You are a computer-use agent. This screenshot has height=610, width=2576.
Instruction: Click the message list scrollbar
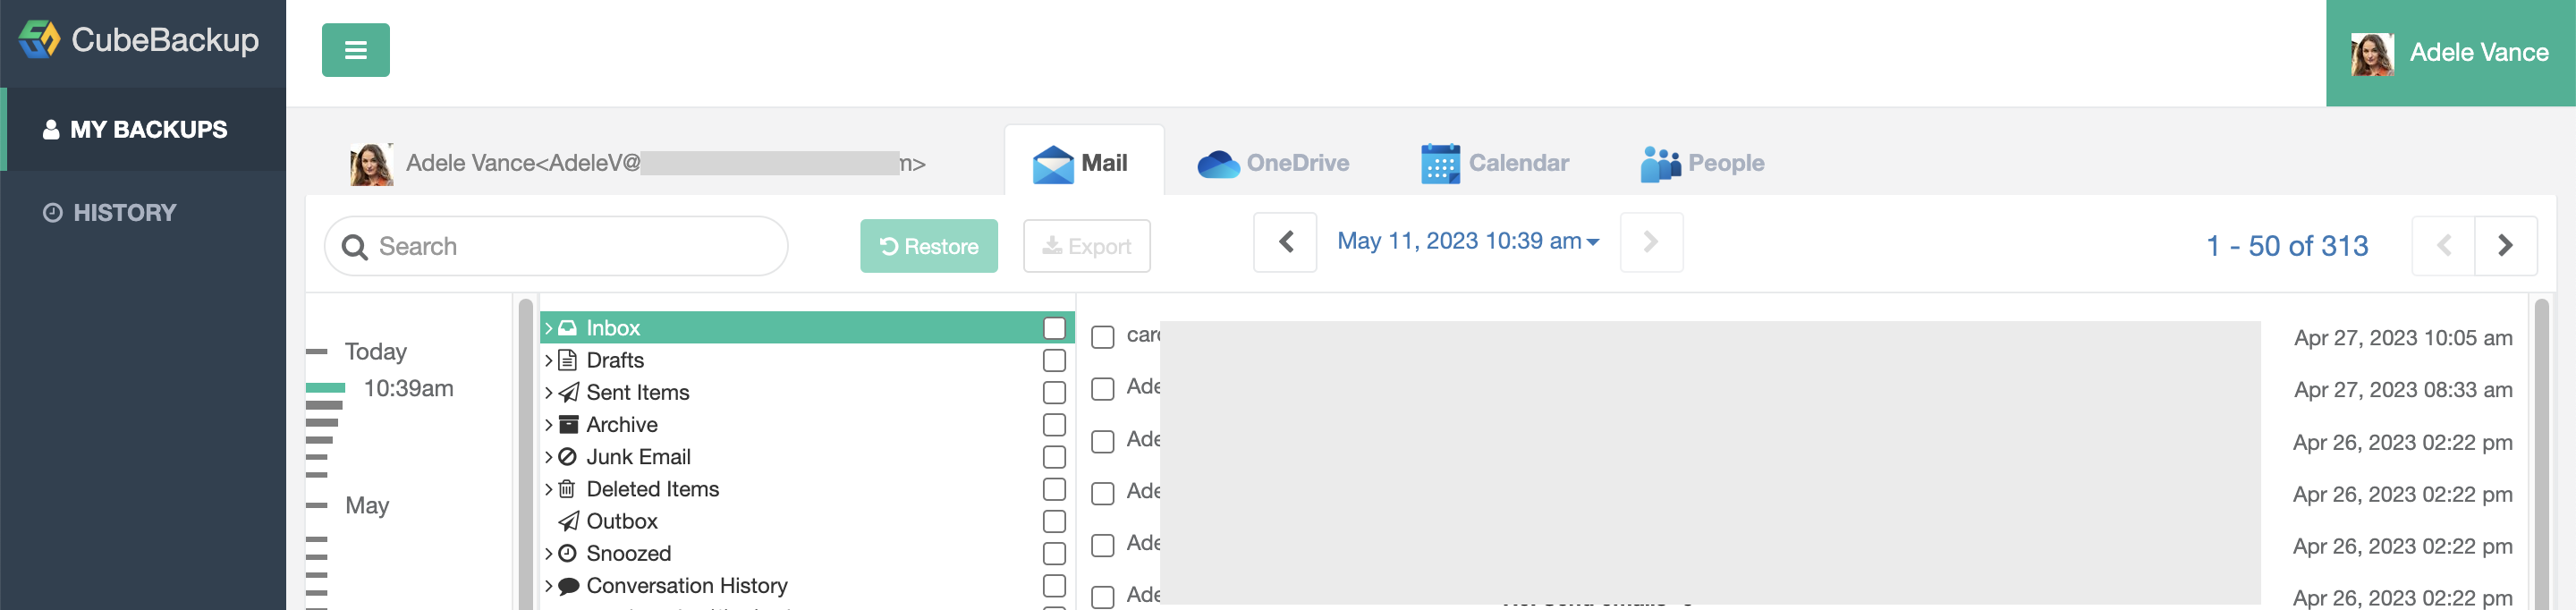2541,455
